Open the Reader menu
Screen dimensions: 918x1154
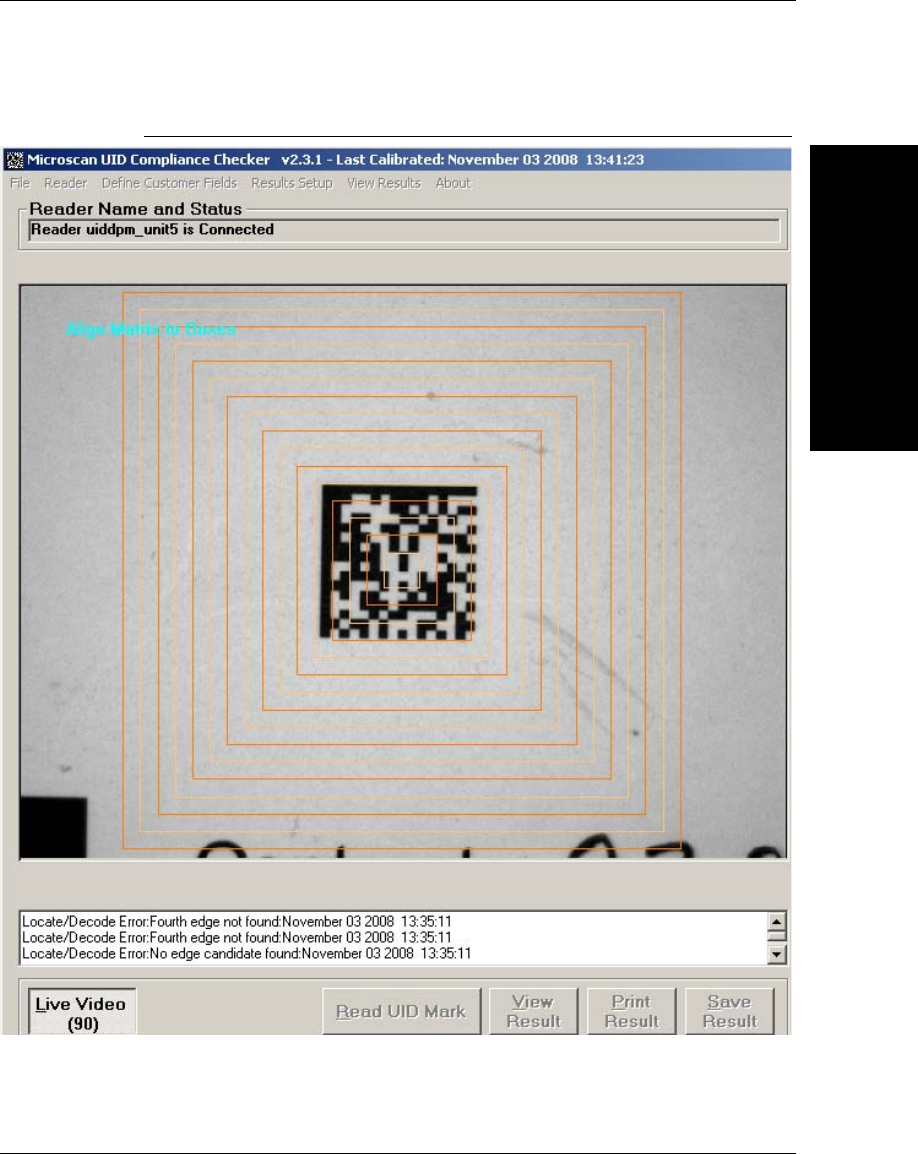tap(66, 183)
